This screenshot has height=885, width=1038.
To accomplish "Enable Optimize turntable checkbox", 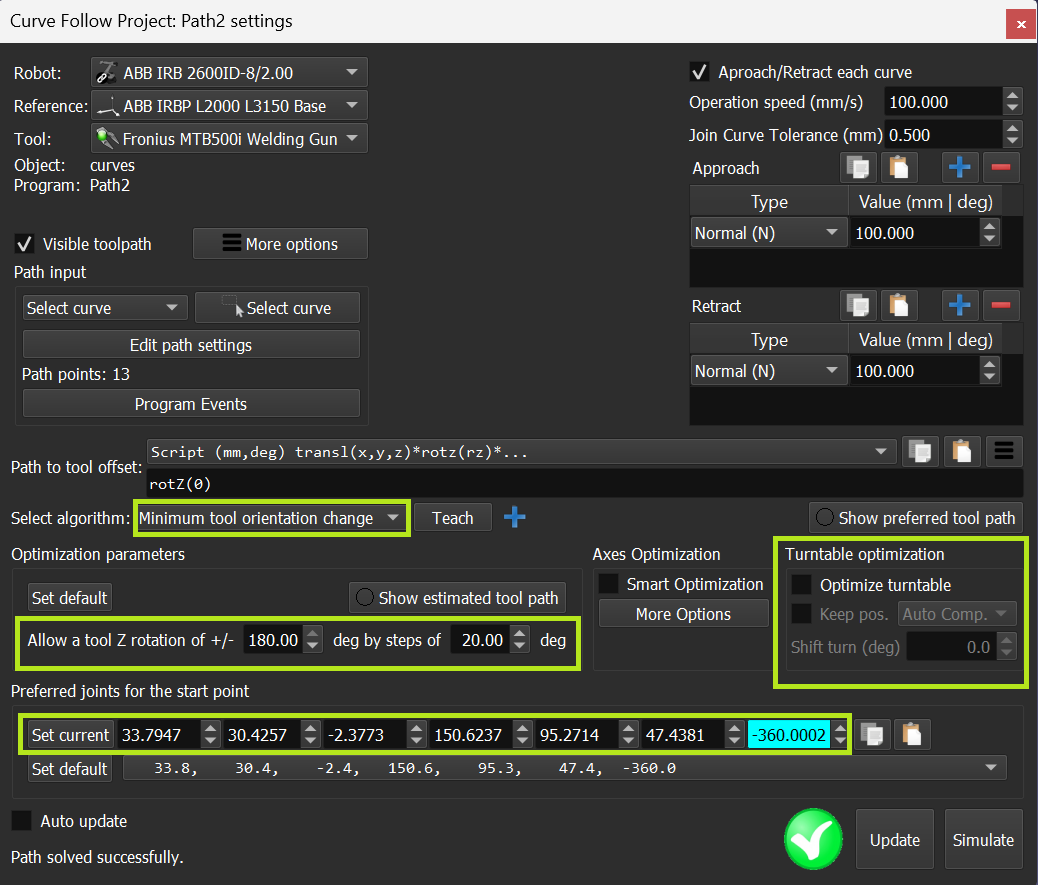I will click(802, 585).
